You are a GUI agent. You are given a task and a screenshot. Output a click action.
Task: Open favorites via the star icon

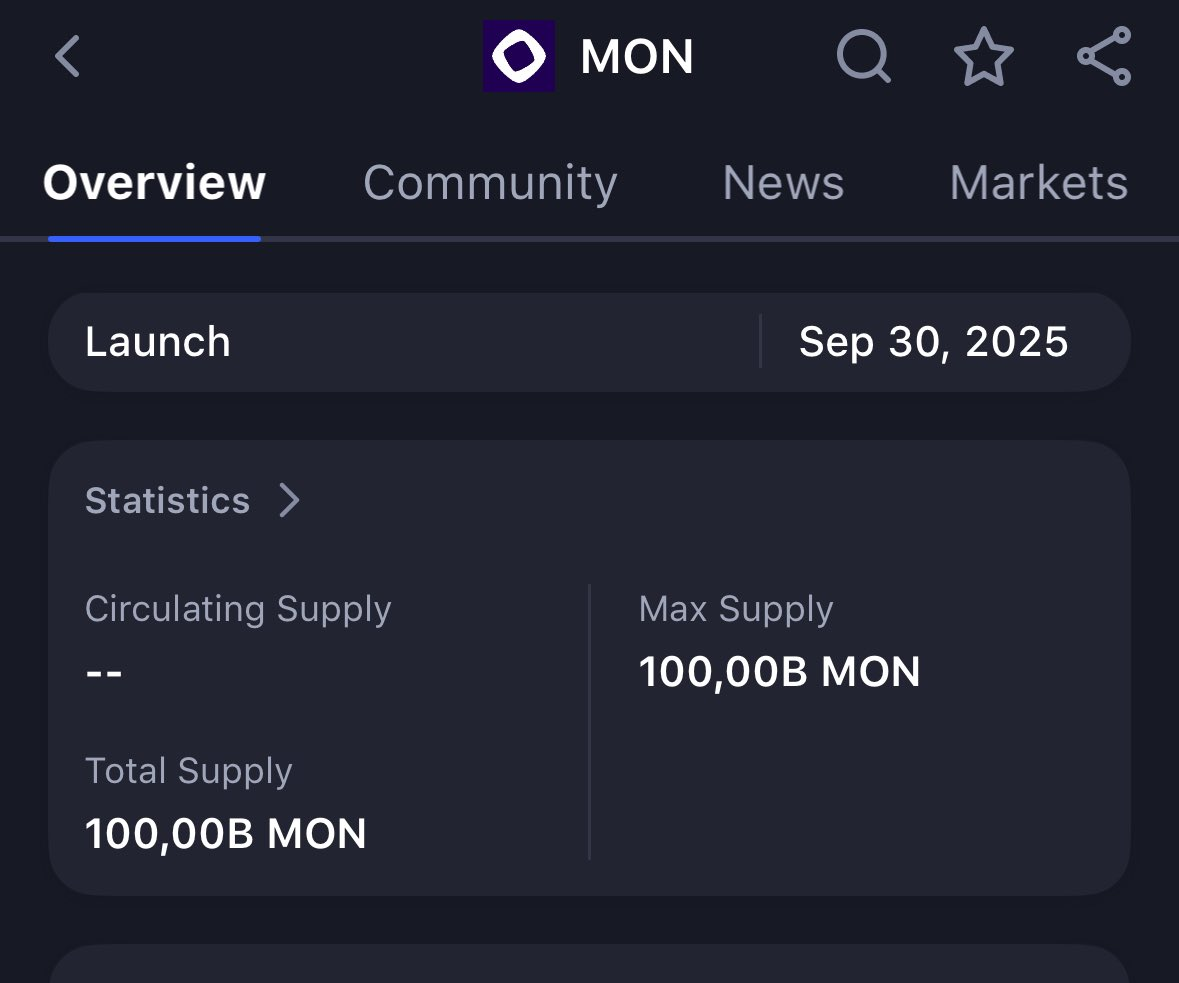pyautogui.click(x=984, y=57)
